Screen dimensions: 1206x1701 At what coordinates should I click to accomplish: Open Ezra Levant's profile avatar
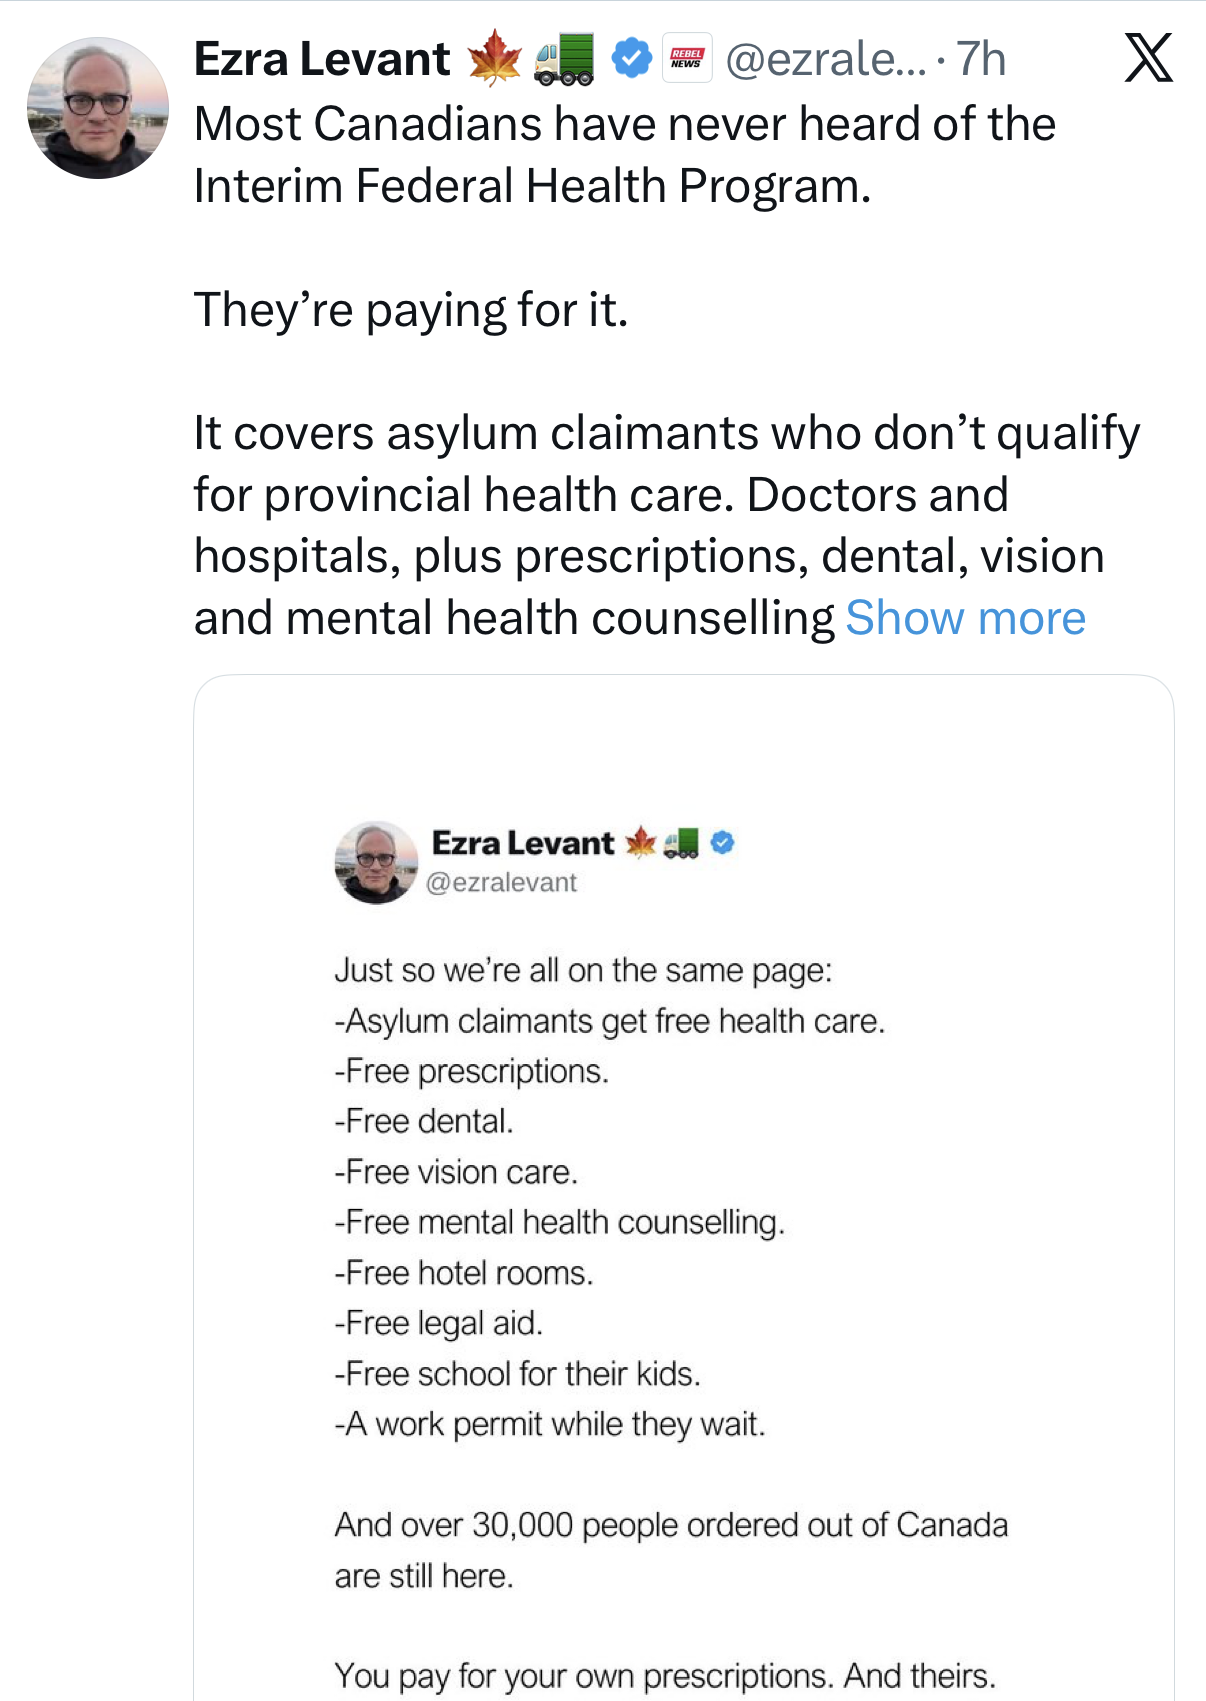click(98, 108)
